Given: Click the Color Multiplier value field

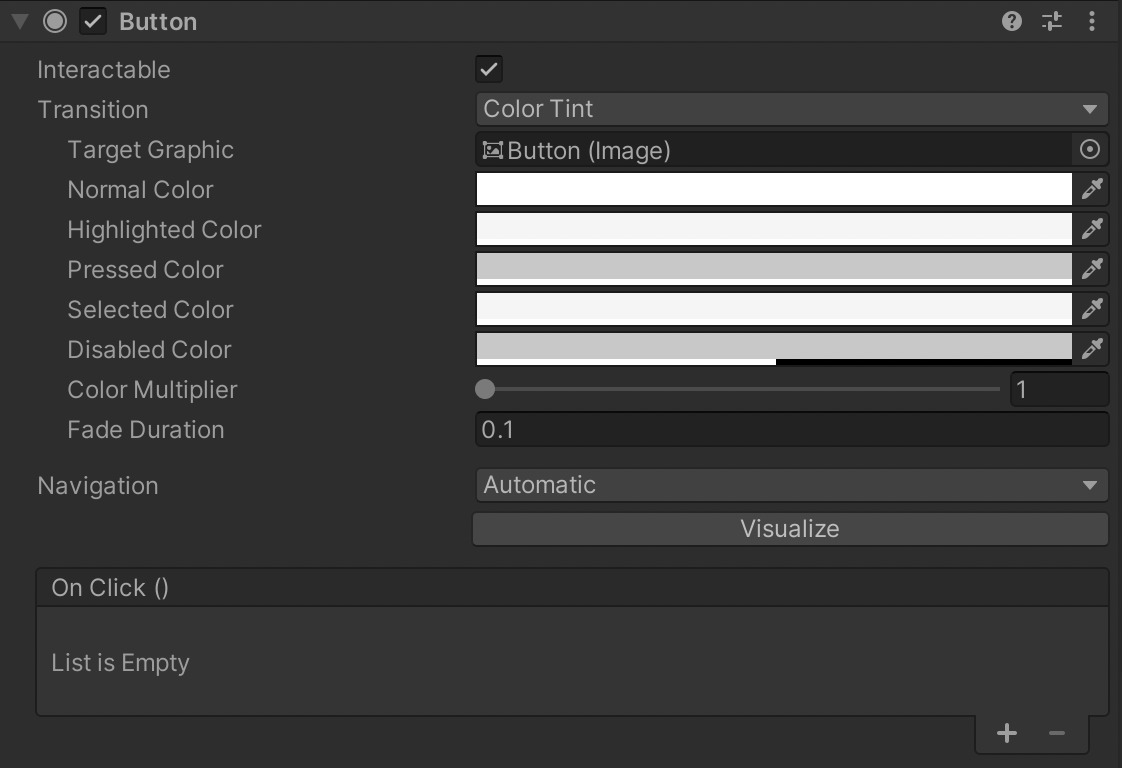Looking at the screenshot, I should [x=1060, y=389].
